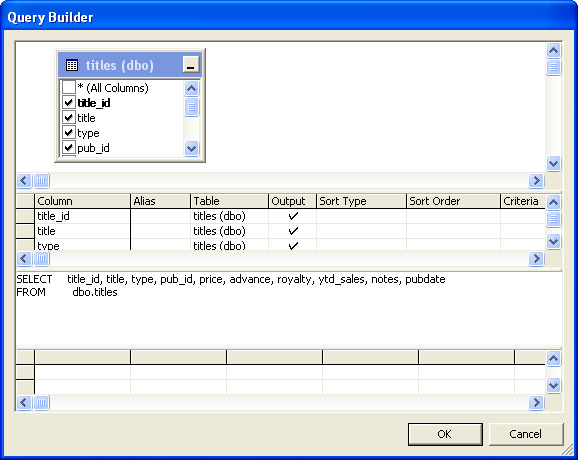
Task: Click the column list scroll-down arrow
Action: [191, 149]
